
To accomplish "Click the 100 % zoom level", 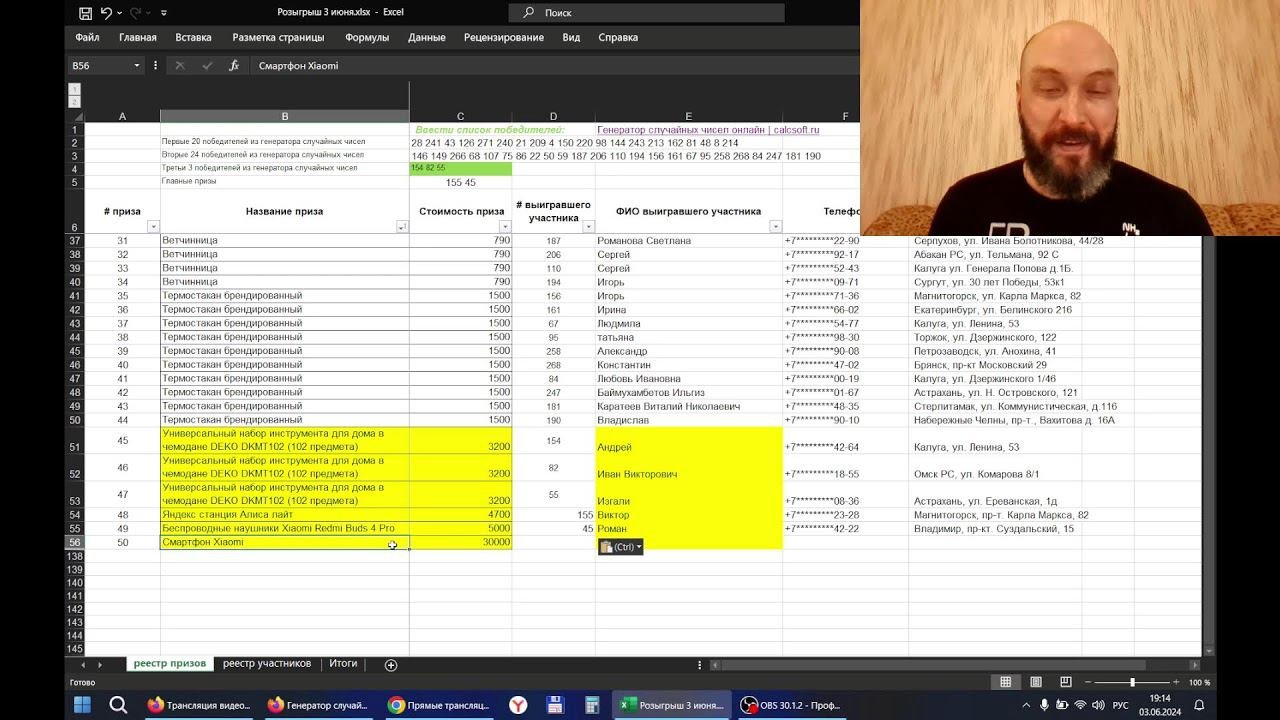I will click(1199, 683).
